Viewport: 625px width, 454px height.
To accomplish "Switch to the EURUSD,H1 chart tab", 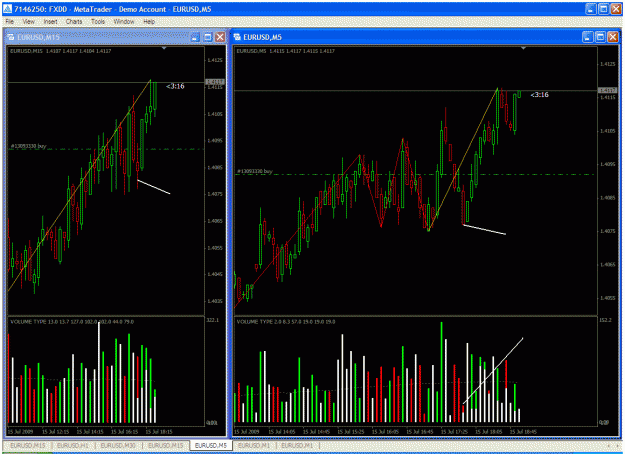I will [73, 445].
